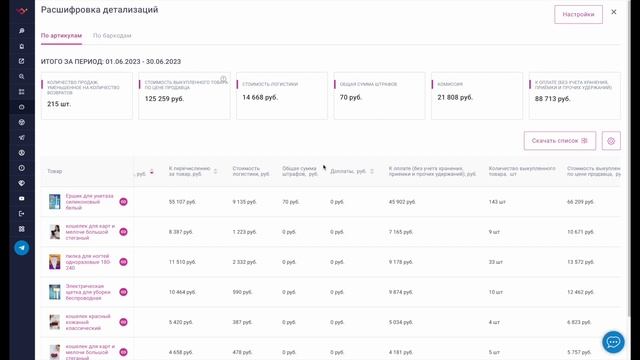This screenshot has height=360, width=640.
Task: Click the ИТОГО ЗА ПЕРИОД date range text
Action: [111, 62]
